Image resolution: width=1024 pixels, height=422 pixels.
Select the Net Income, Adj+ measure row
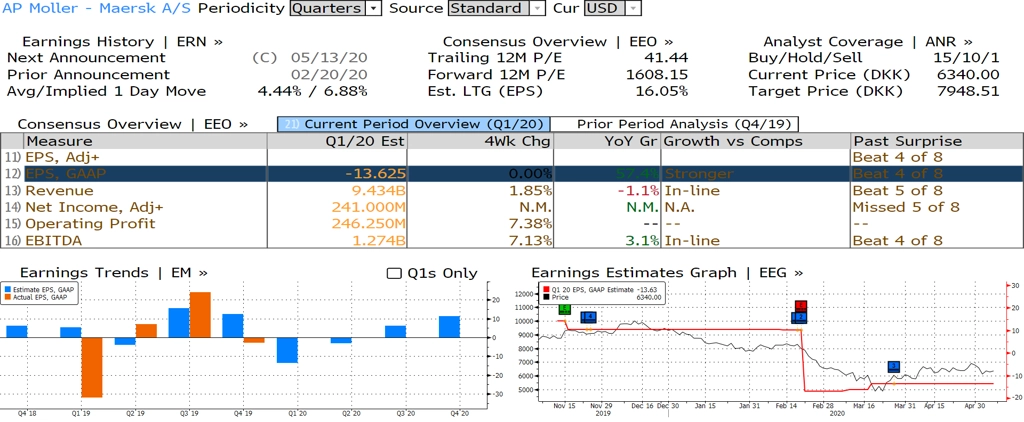511,207
